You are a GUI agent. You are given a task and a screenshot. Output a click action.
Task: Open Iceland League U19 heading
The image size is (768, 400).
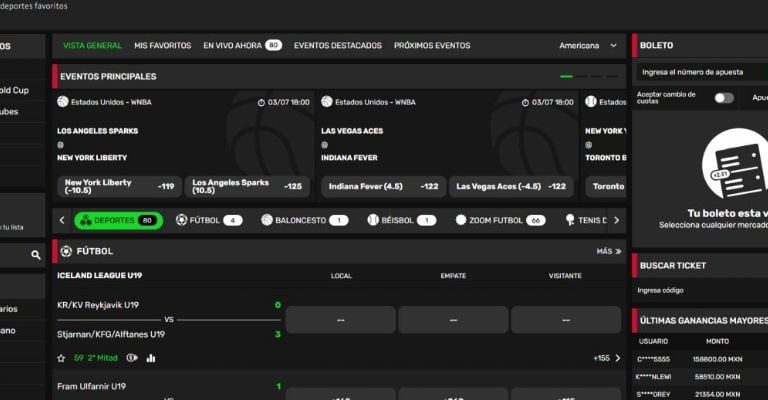click(x=99, y=276)
